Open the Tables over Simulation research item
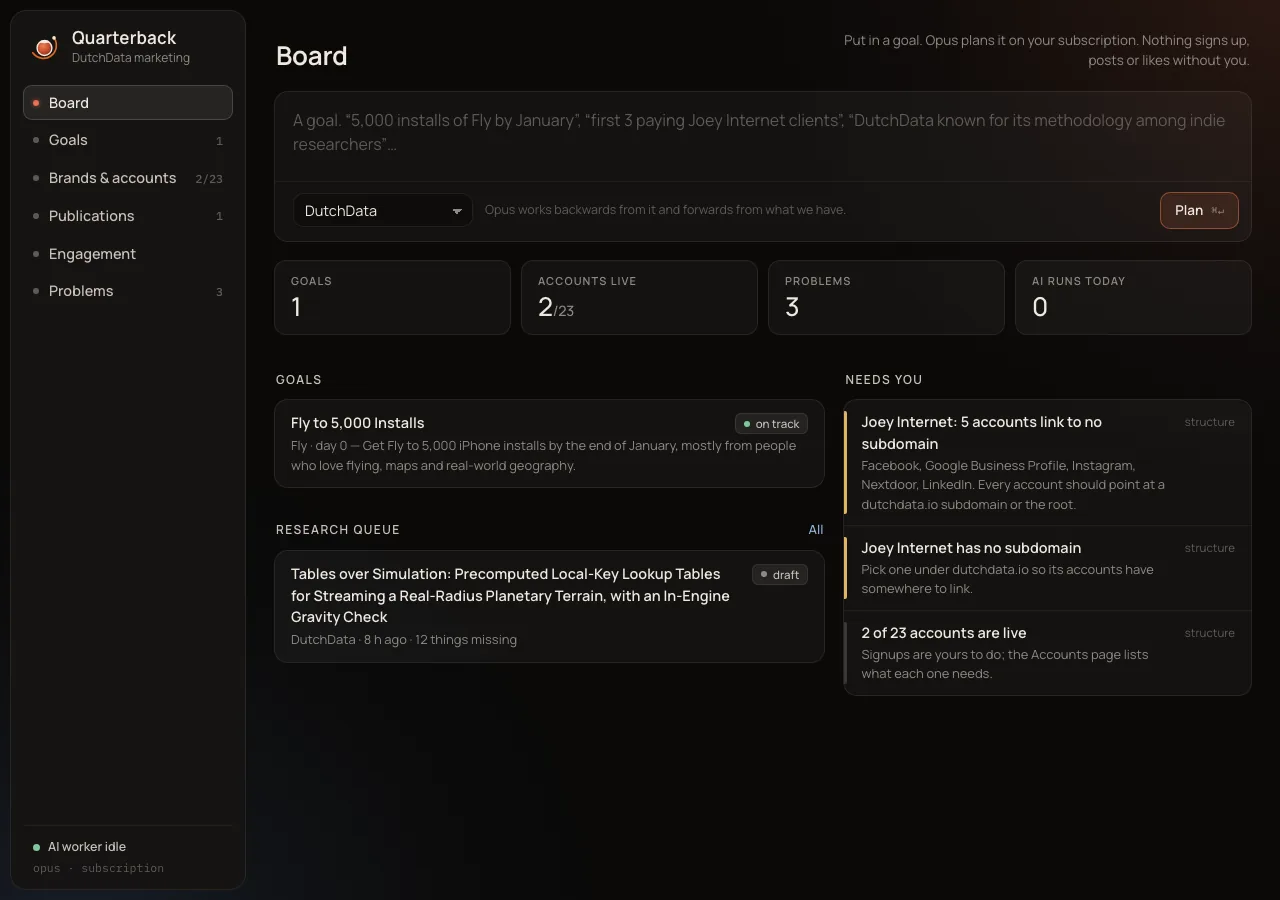Viewport: 1280px width, 900px height. (x=549, y=606)
